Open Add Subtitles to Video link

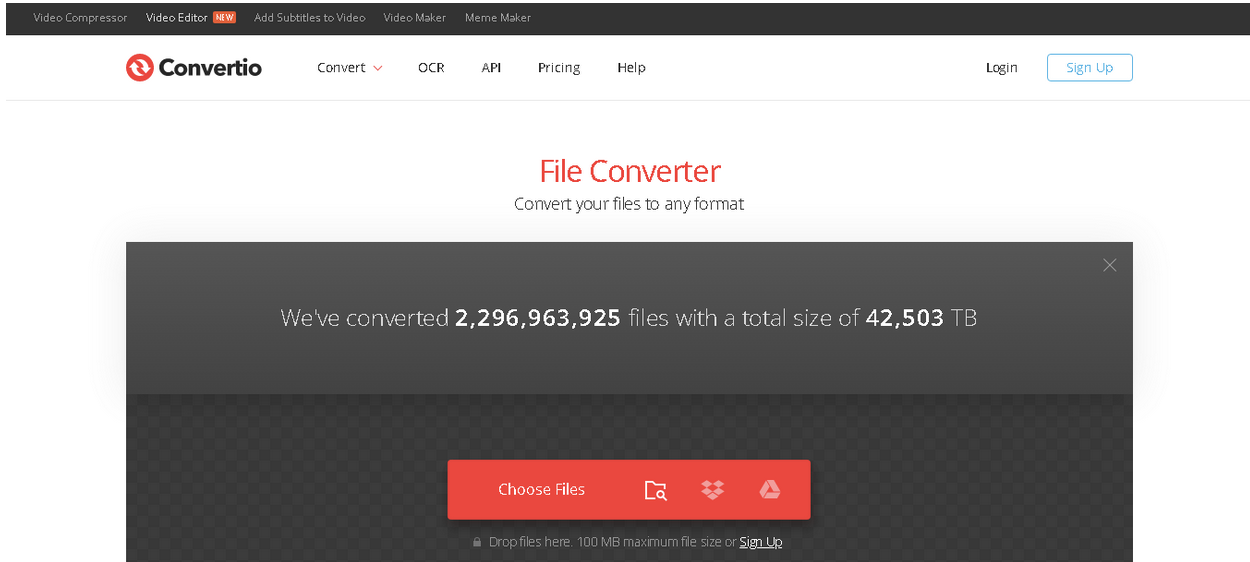click(x=309, y=18)
